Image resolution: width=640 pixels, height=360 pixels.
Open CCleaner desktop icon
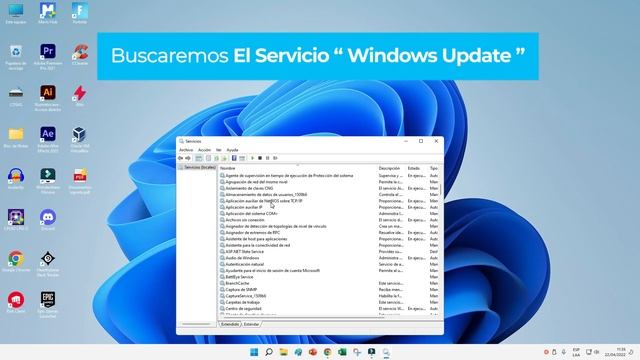click(x=80, y=55)
